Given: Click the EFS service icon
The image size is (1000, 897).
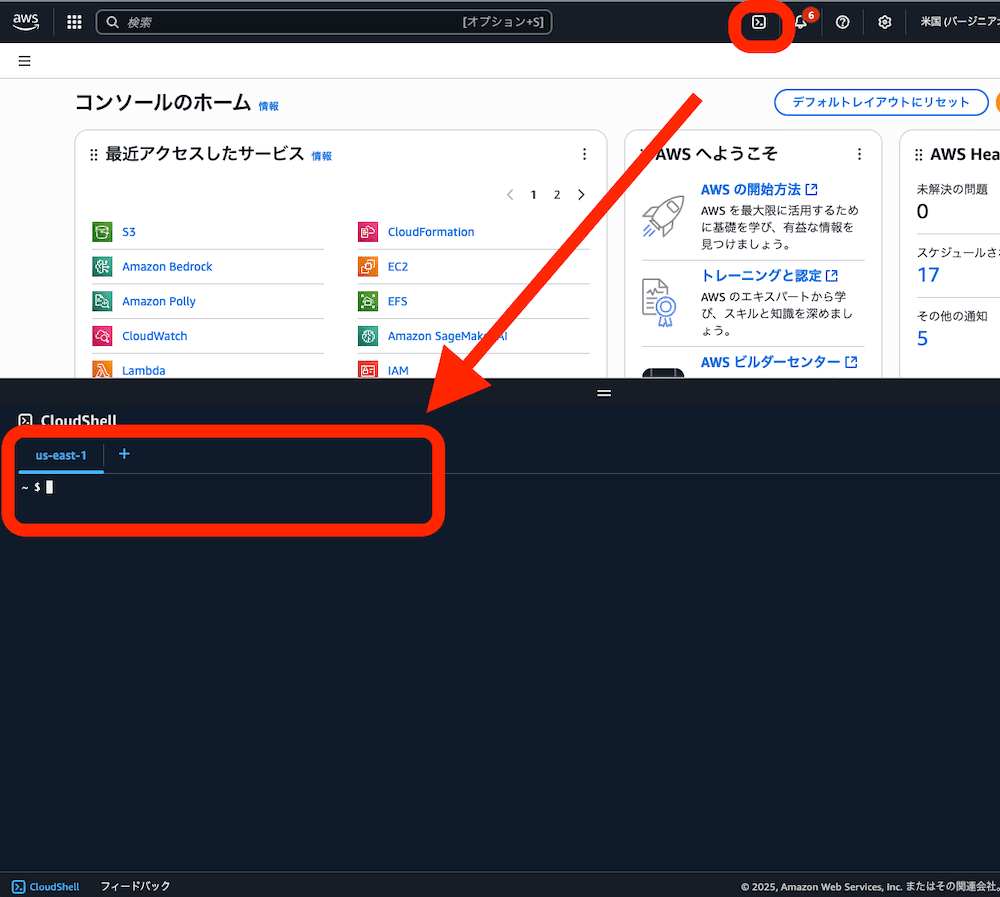Looking at the screenshot, I should 368,300.
